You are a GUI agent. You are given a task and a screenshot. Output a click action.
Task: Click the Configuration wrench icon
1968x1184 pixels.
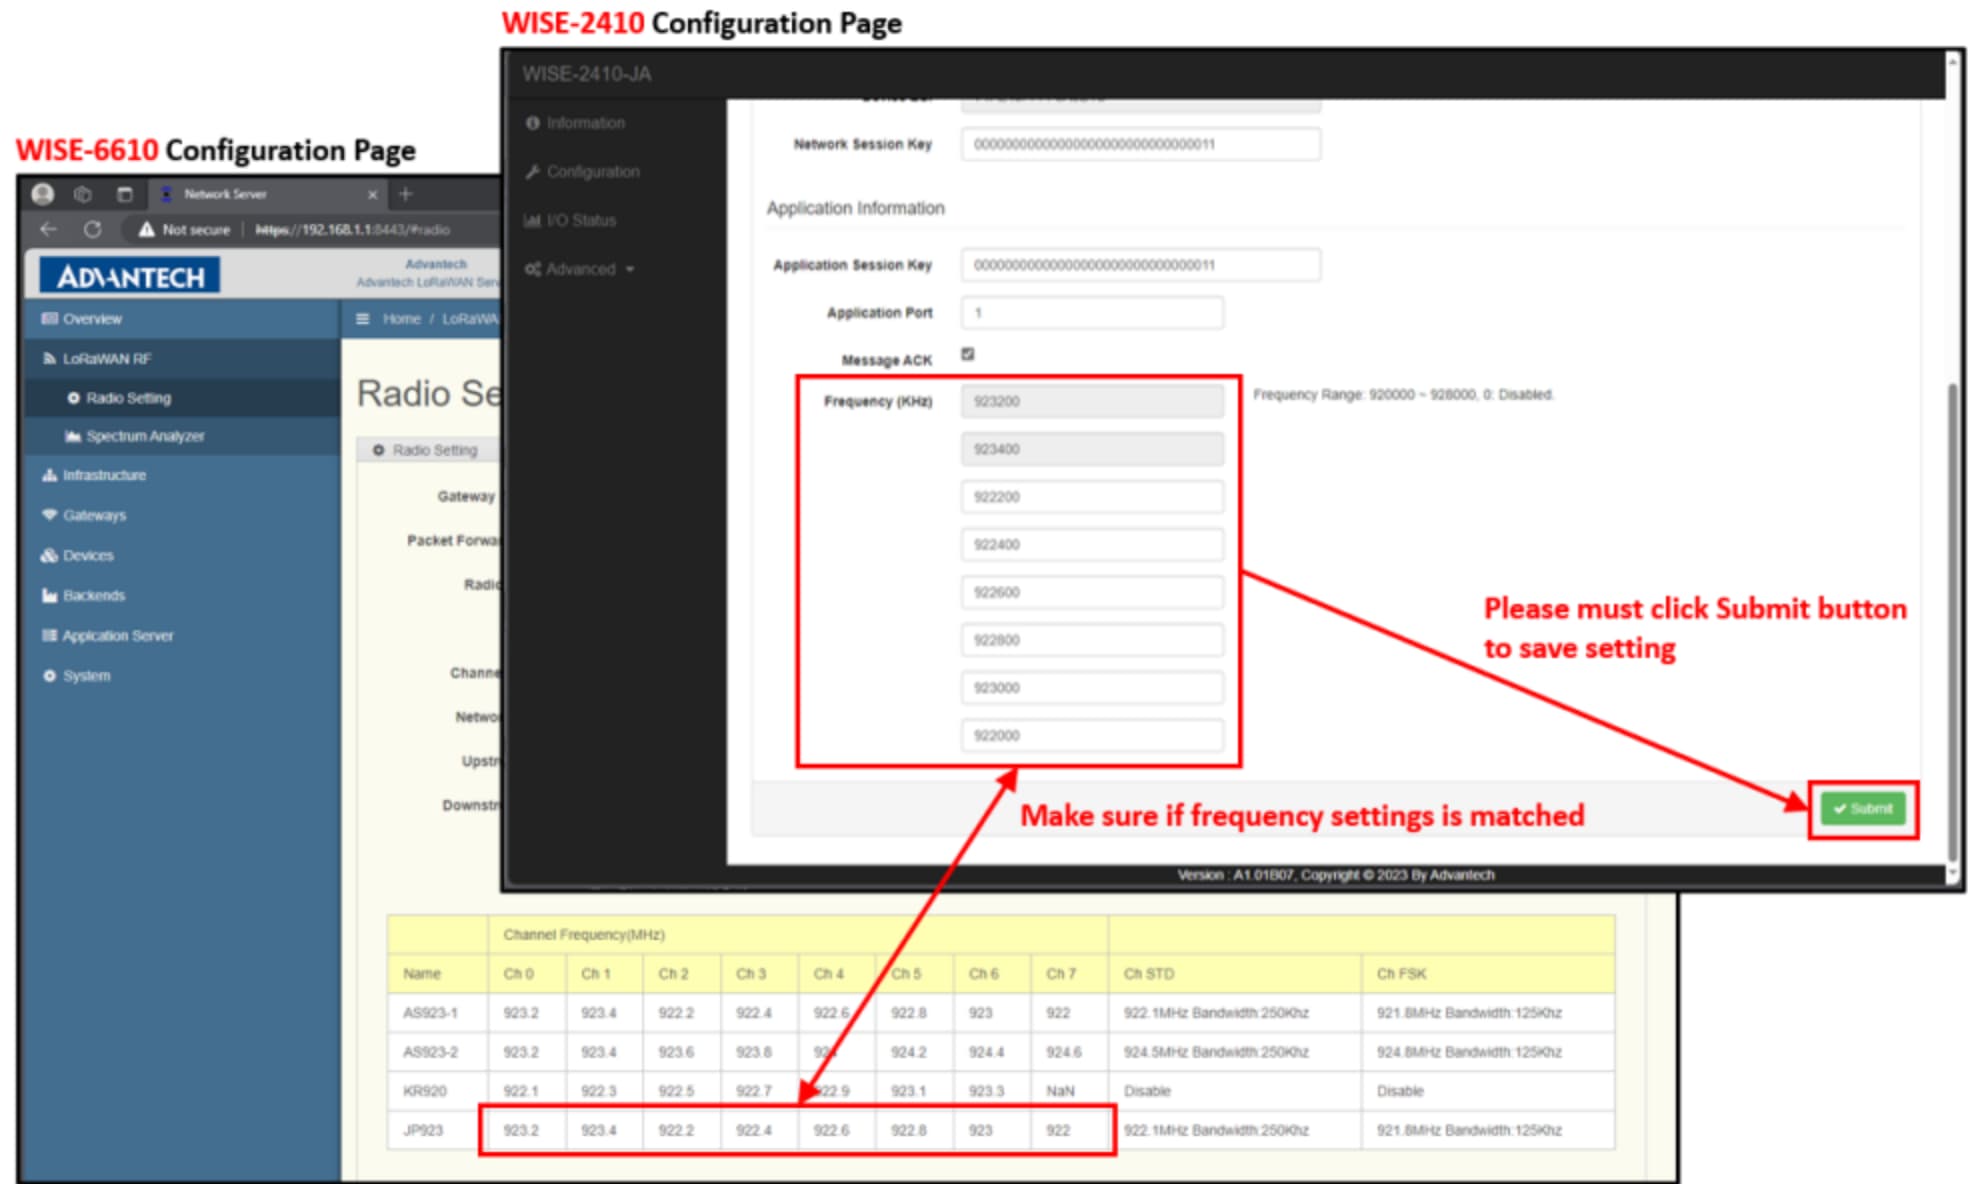[533, 171]
